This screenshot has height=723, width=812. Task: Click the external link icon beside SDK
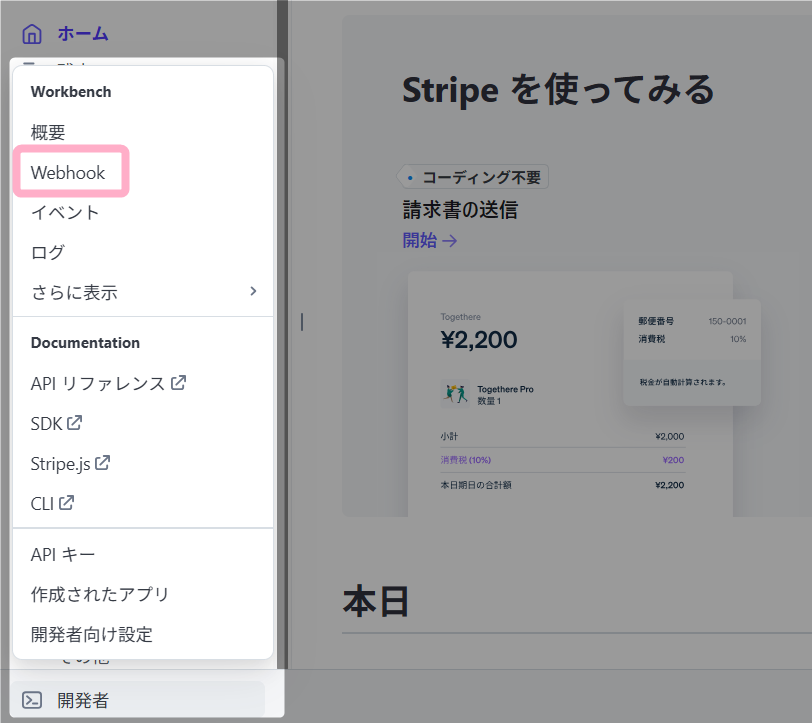tap(74, 423)
